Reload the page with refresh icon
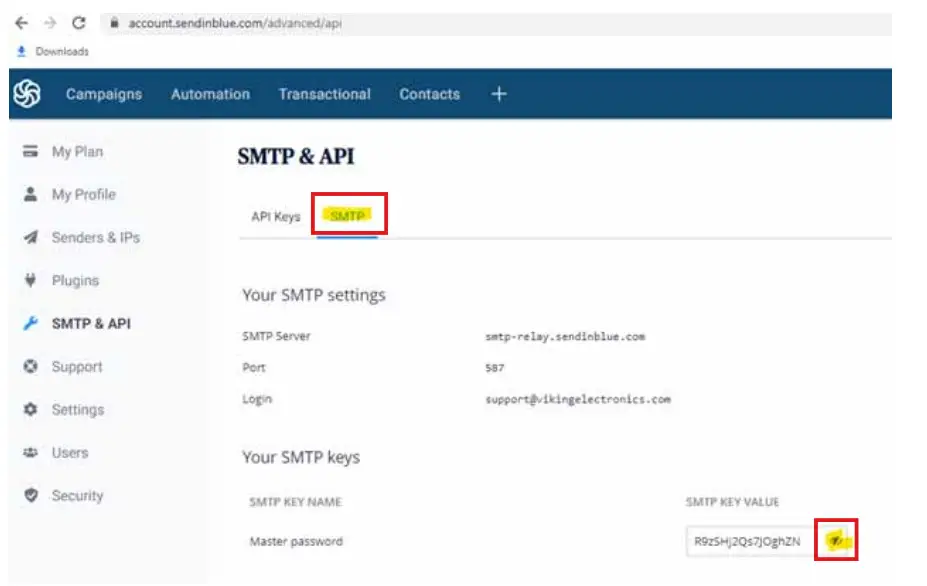Image resolution: width=927 pixels, height=586 pixels. click(79, 23)
